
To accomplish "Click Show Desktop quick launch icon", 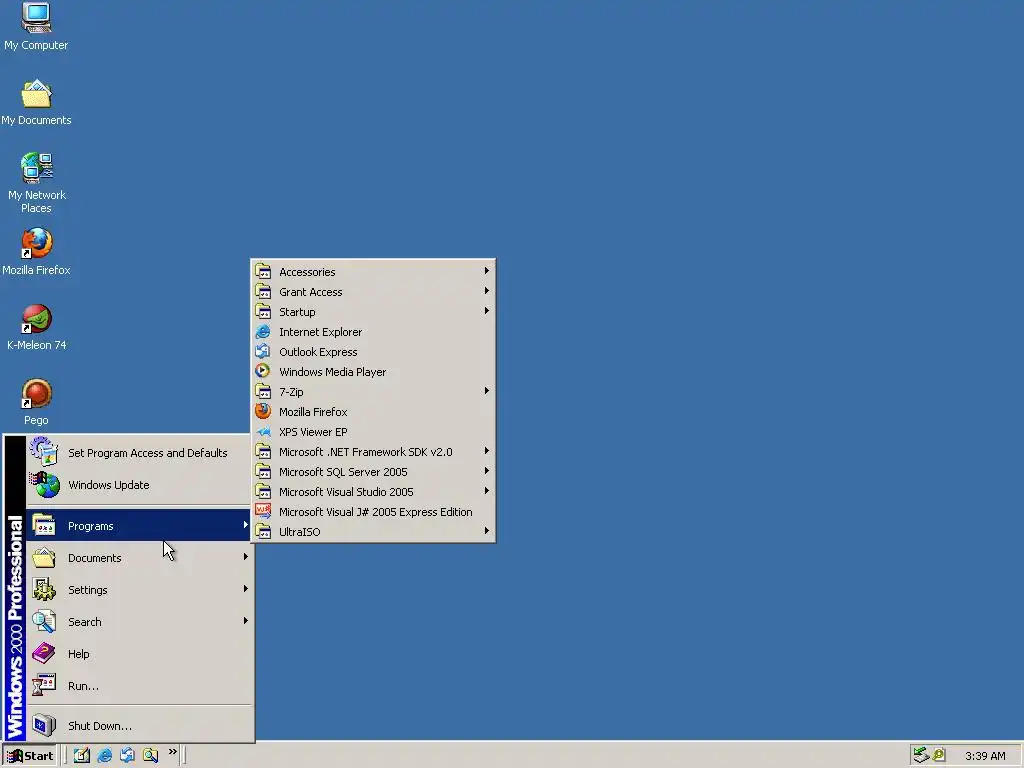I will click(82, 756).
